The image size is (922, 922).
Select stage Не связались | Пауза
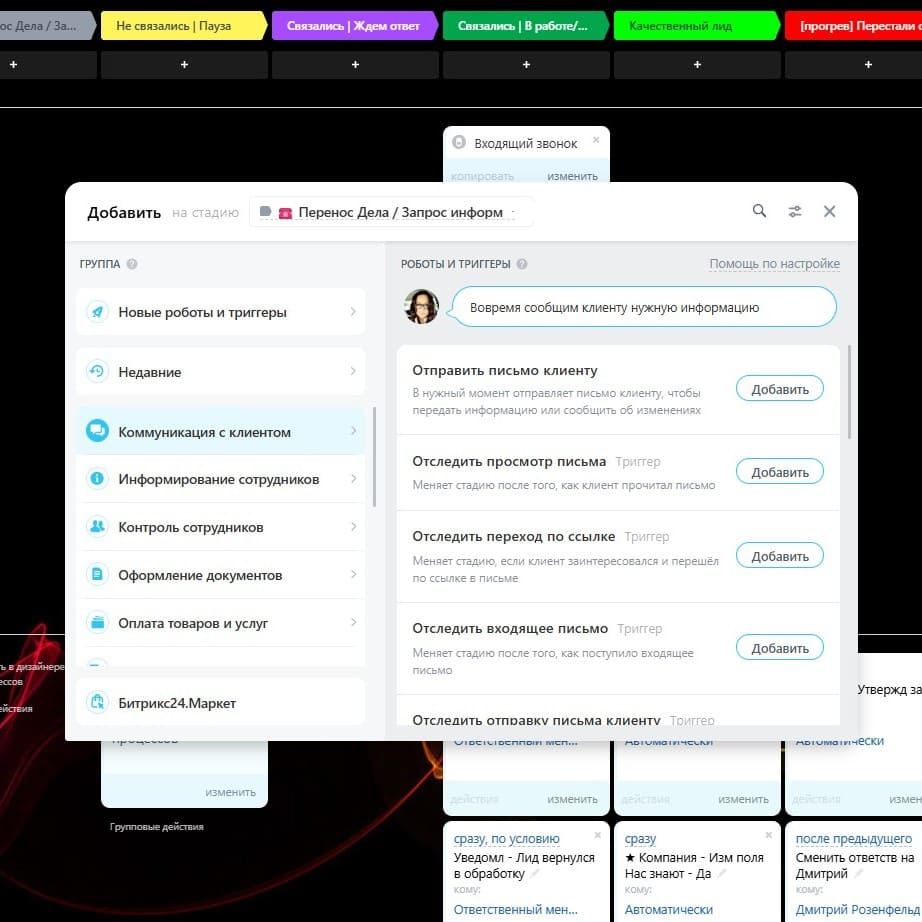pos(184,26)
